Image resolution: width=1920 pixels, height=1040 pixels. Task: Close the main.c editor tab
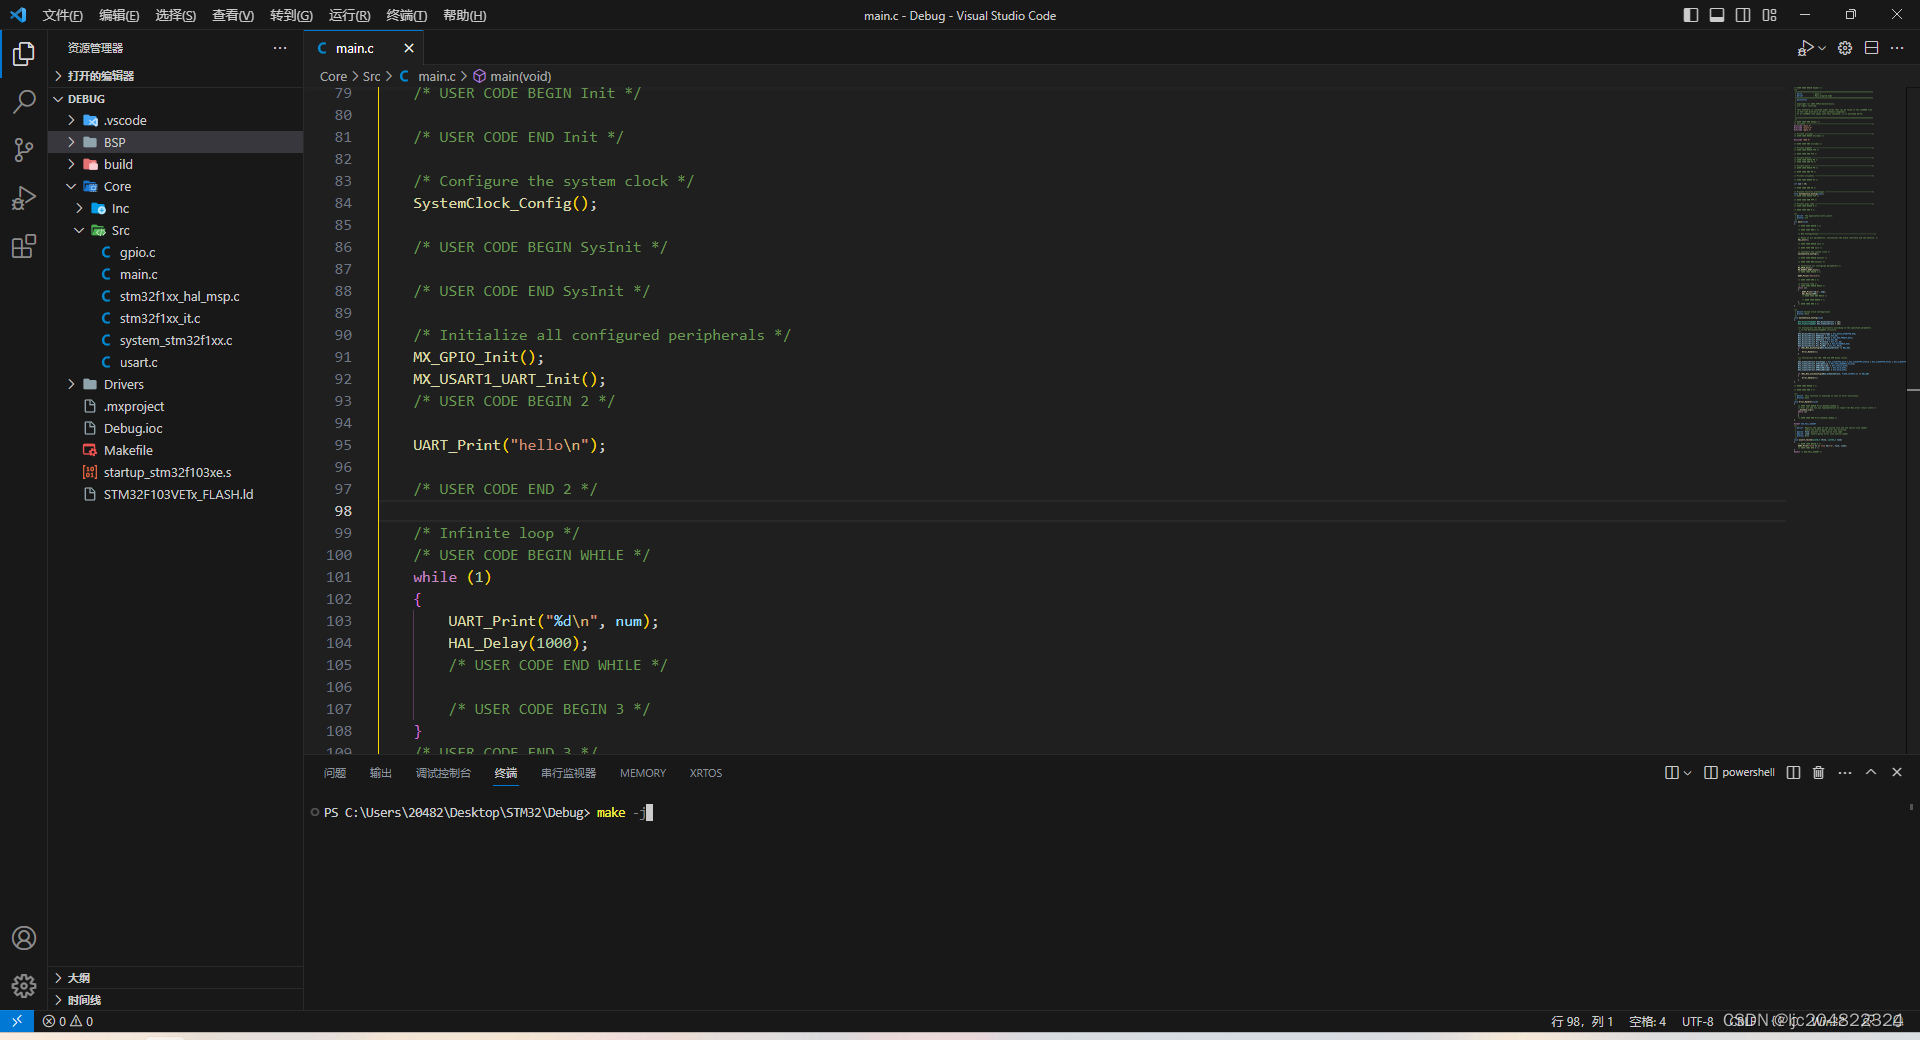[409, 48]
